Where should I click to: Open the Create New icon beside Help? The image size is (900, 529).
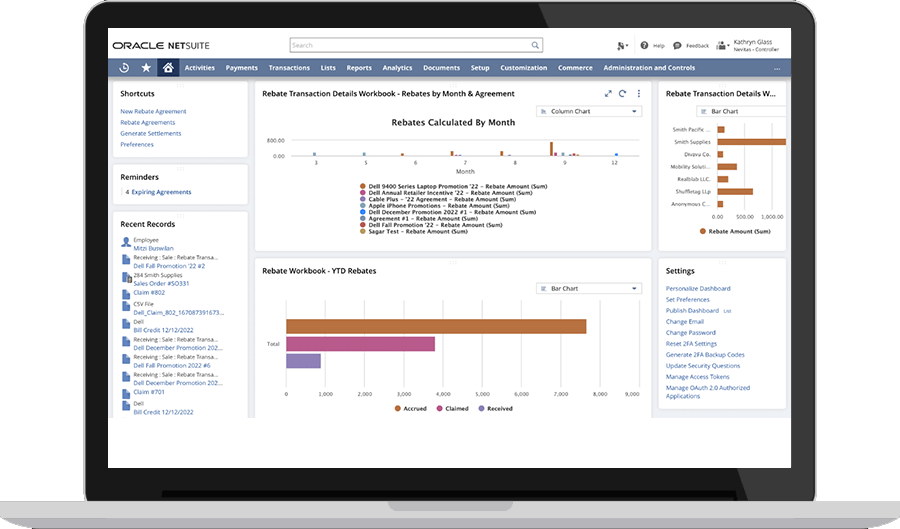pyautogui.click(x=622, y=45)
